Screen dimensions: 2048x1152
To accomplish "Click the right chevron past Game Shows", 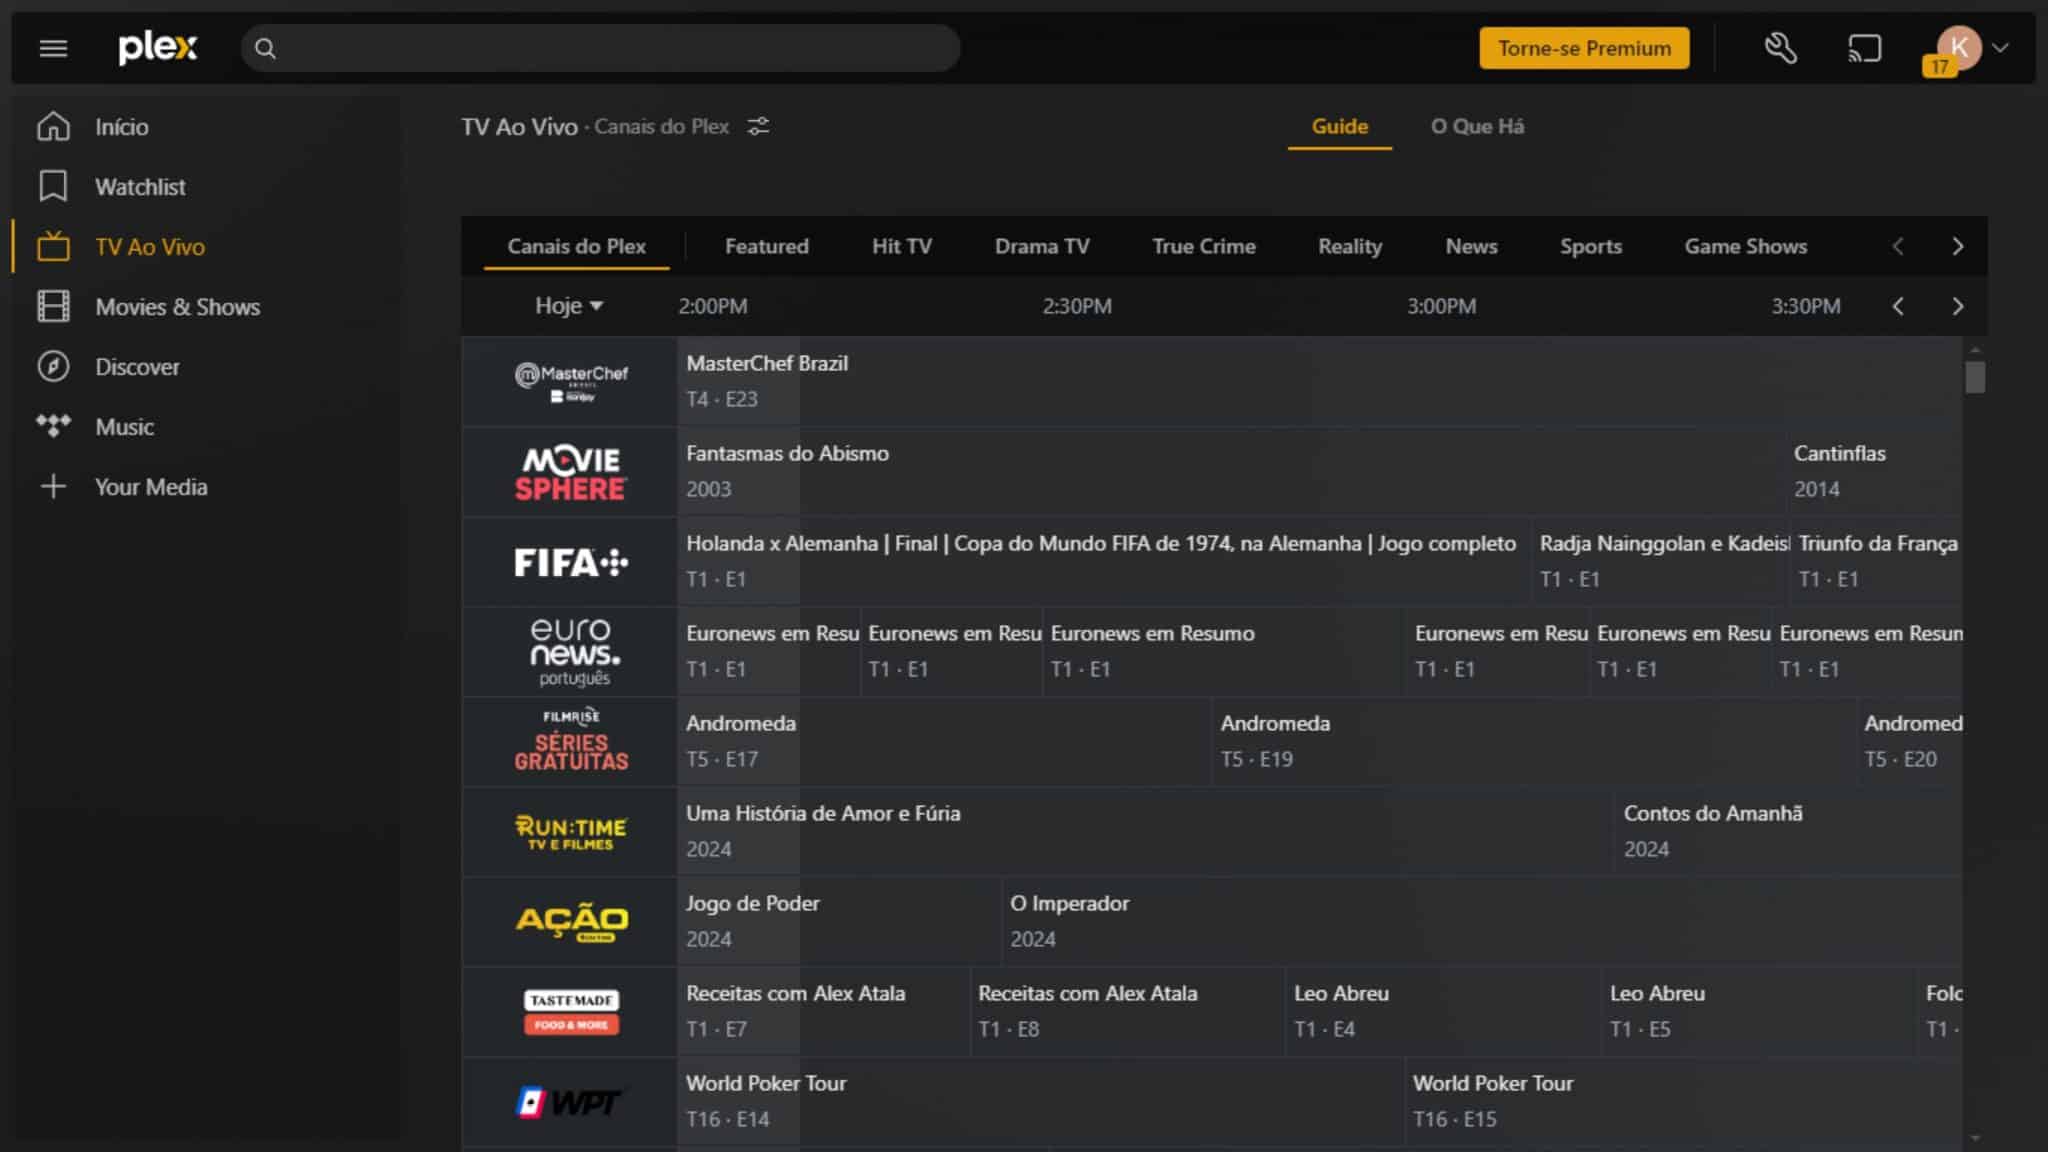I will pos(1957,246).
